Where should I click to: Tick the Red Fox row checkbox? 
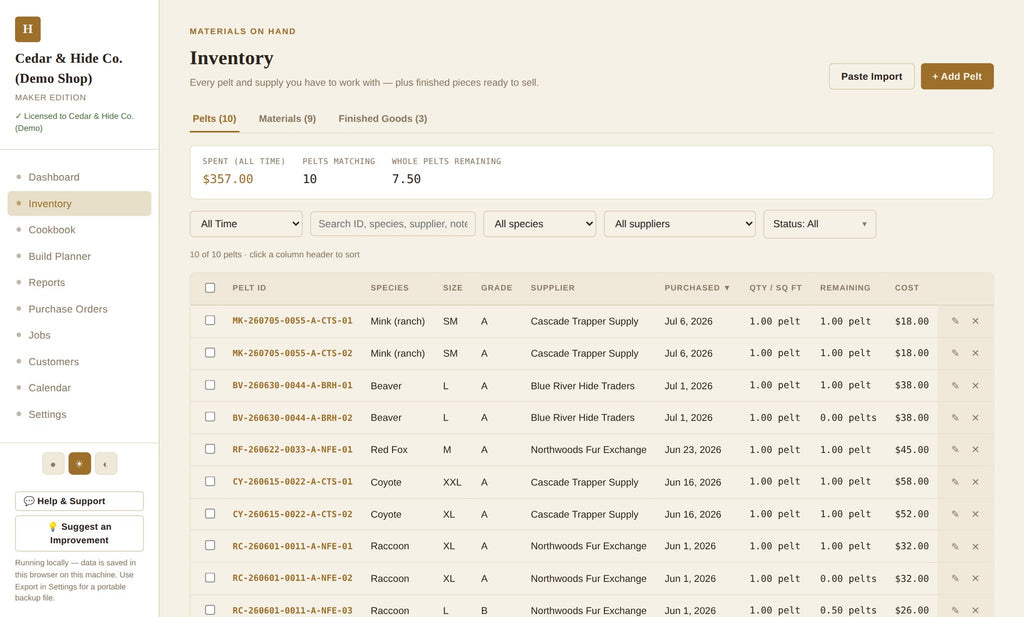210,449
